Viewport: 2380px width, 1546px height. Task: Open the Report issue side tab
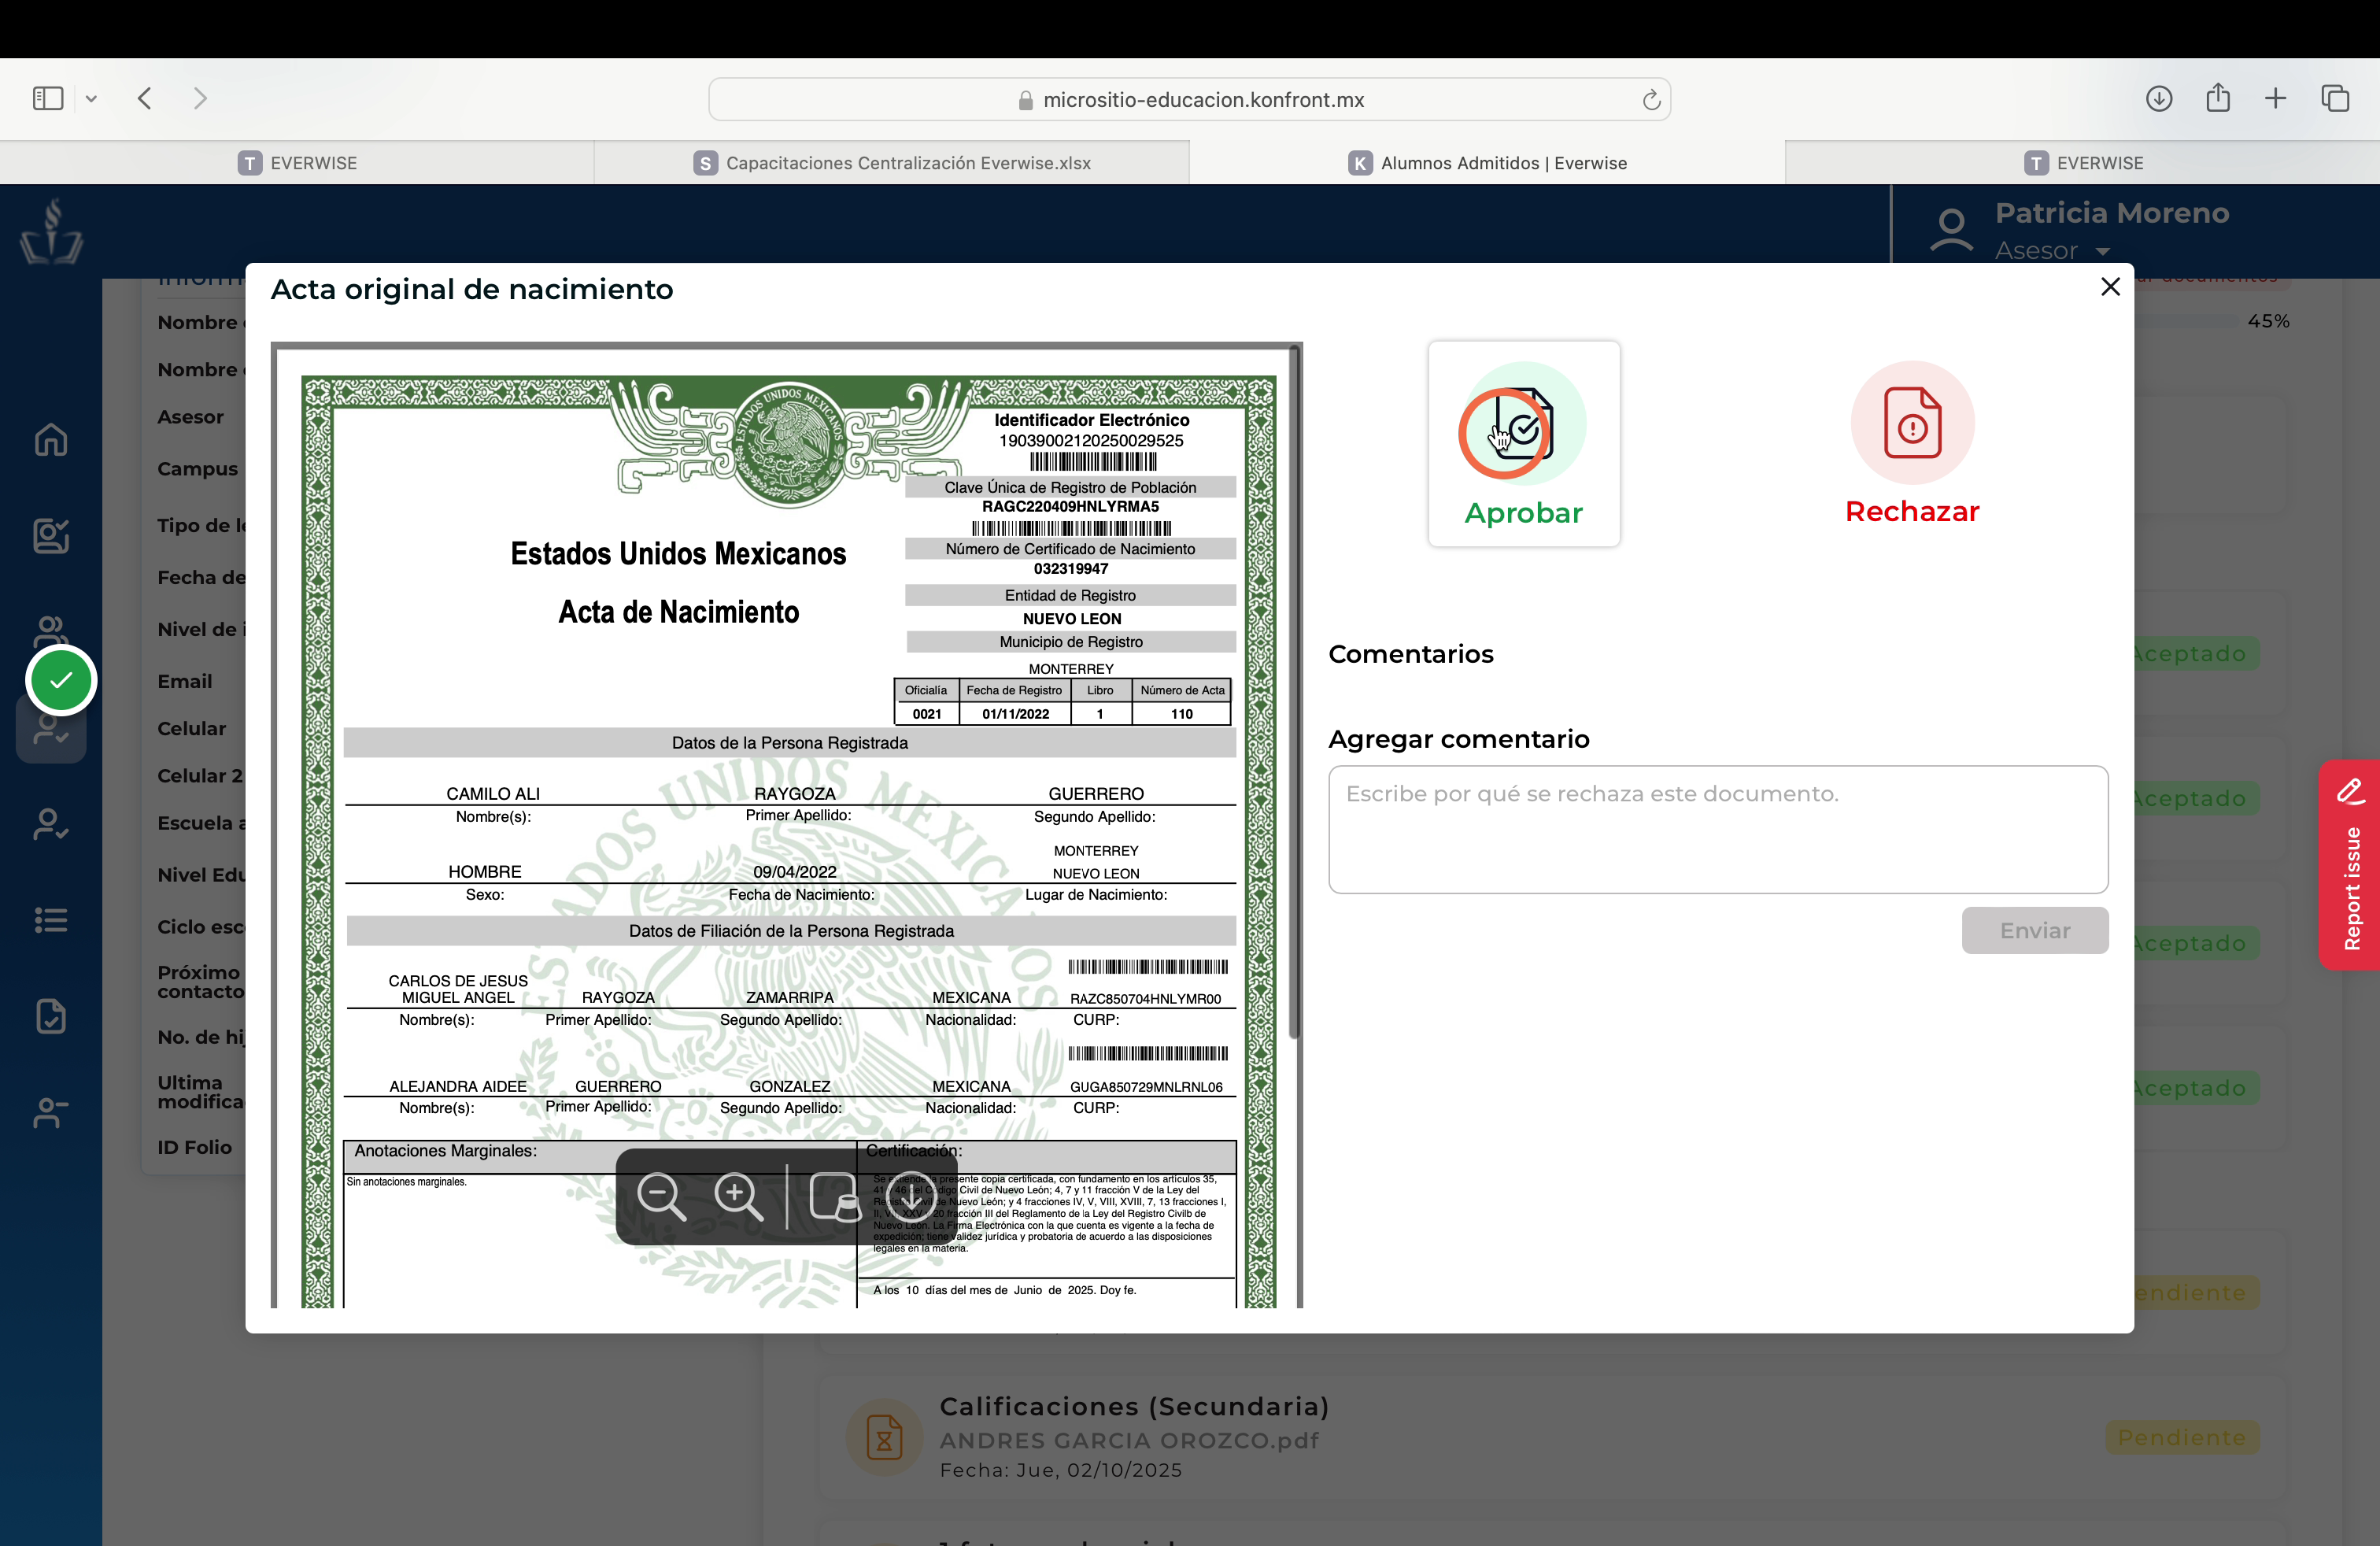coord(2350,865)
